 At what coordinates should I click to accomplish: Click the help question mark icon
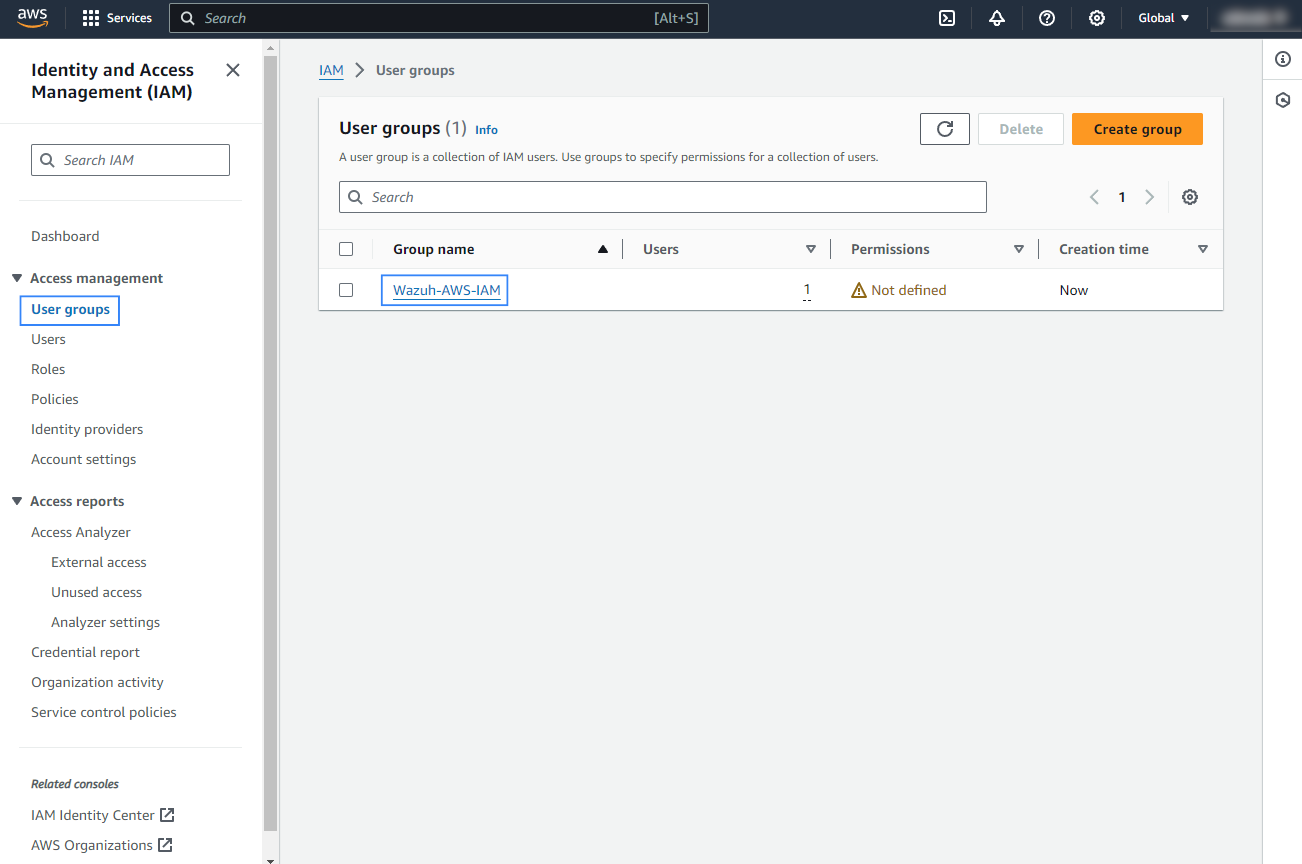coord(1046,18)
